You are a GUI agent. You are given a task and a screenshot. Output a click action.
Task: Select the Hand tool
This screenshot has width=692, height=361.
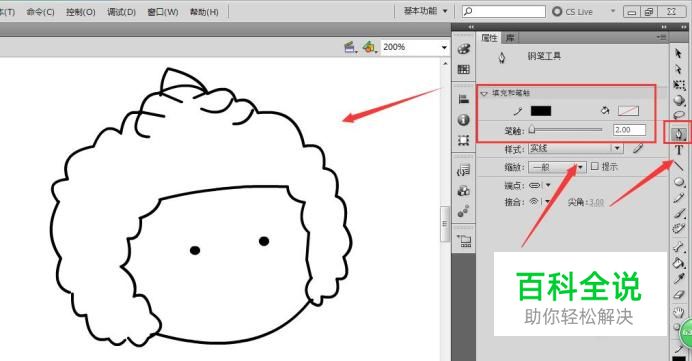tap(679, 312)
